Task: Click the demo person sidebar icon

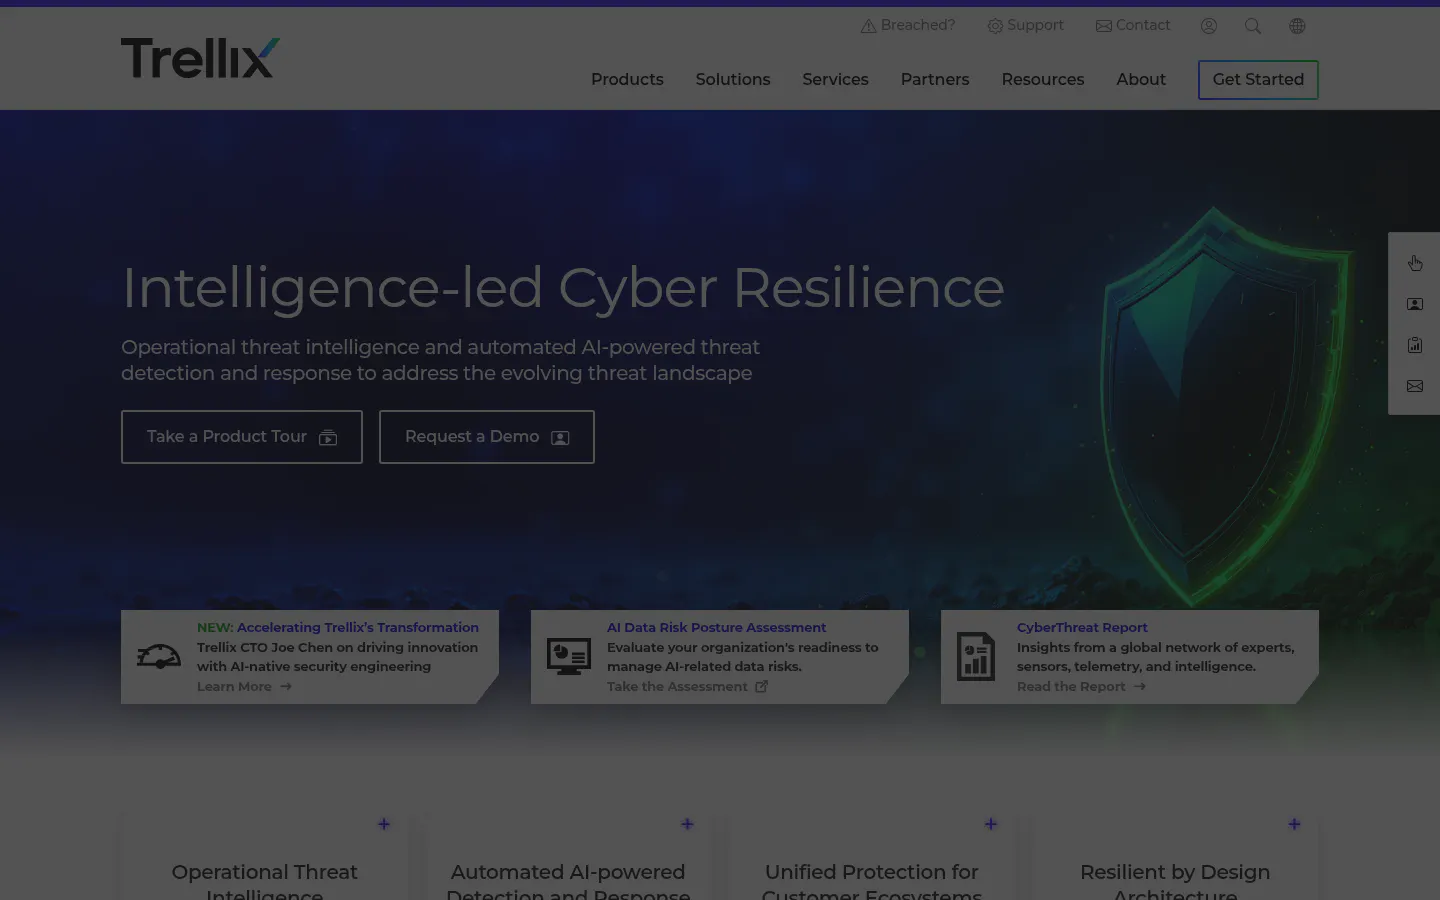Action: click(x=1415, y=304)
